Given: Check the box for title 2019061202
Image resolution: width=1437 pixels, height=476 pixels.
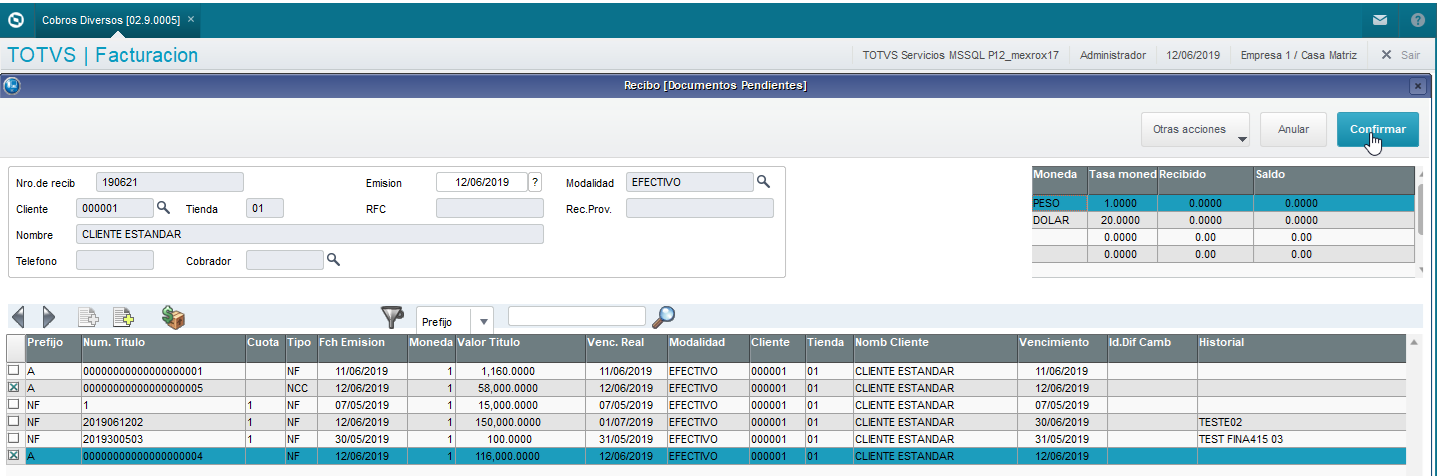Looking at the screenshot, I should (13, 421).
